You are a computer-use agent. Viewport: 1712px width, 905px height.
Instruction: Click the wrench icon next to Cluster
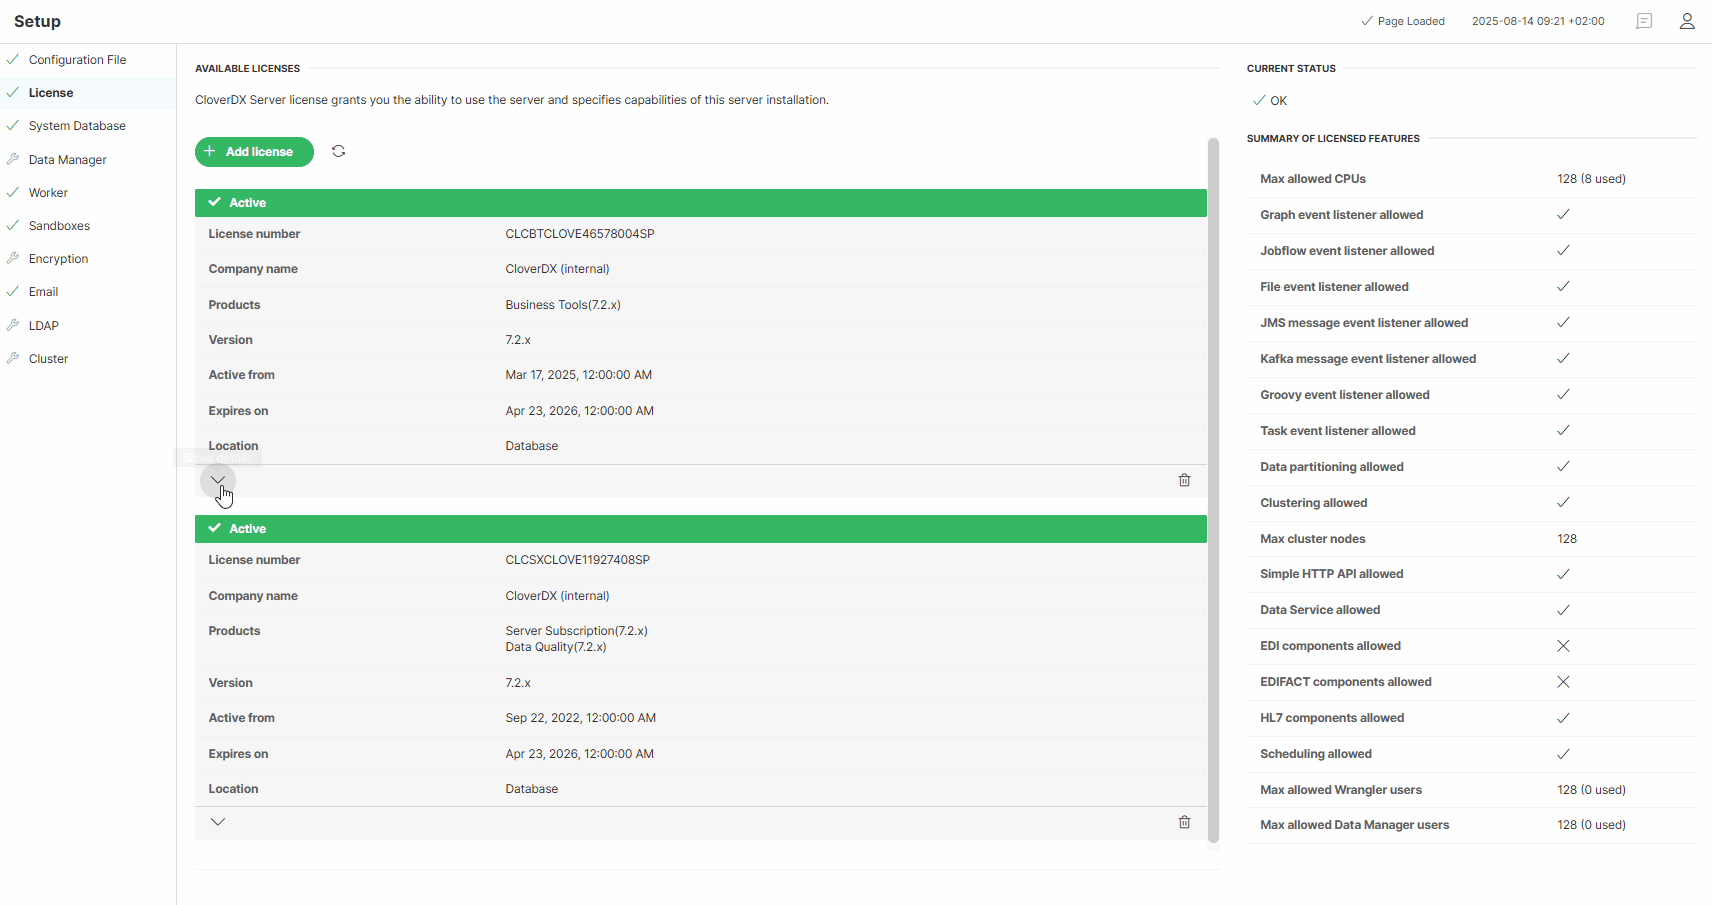click(x=13, y=358)
